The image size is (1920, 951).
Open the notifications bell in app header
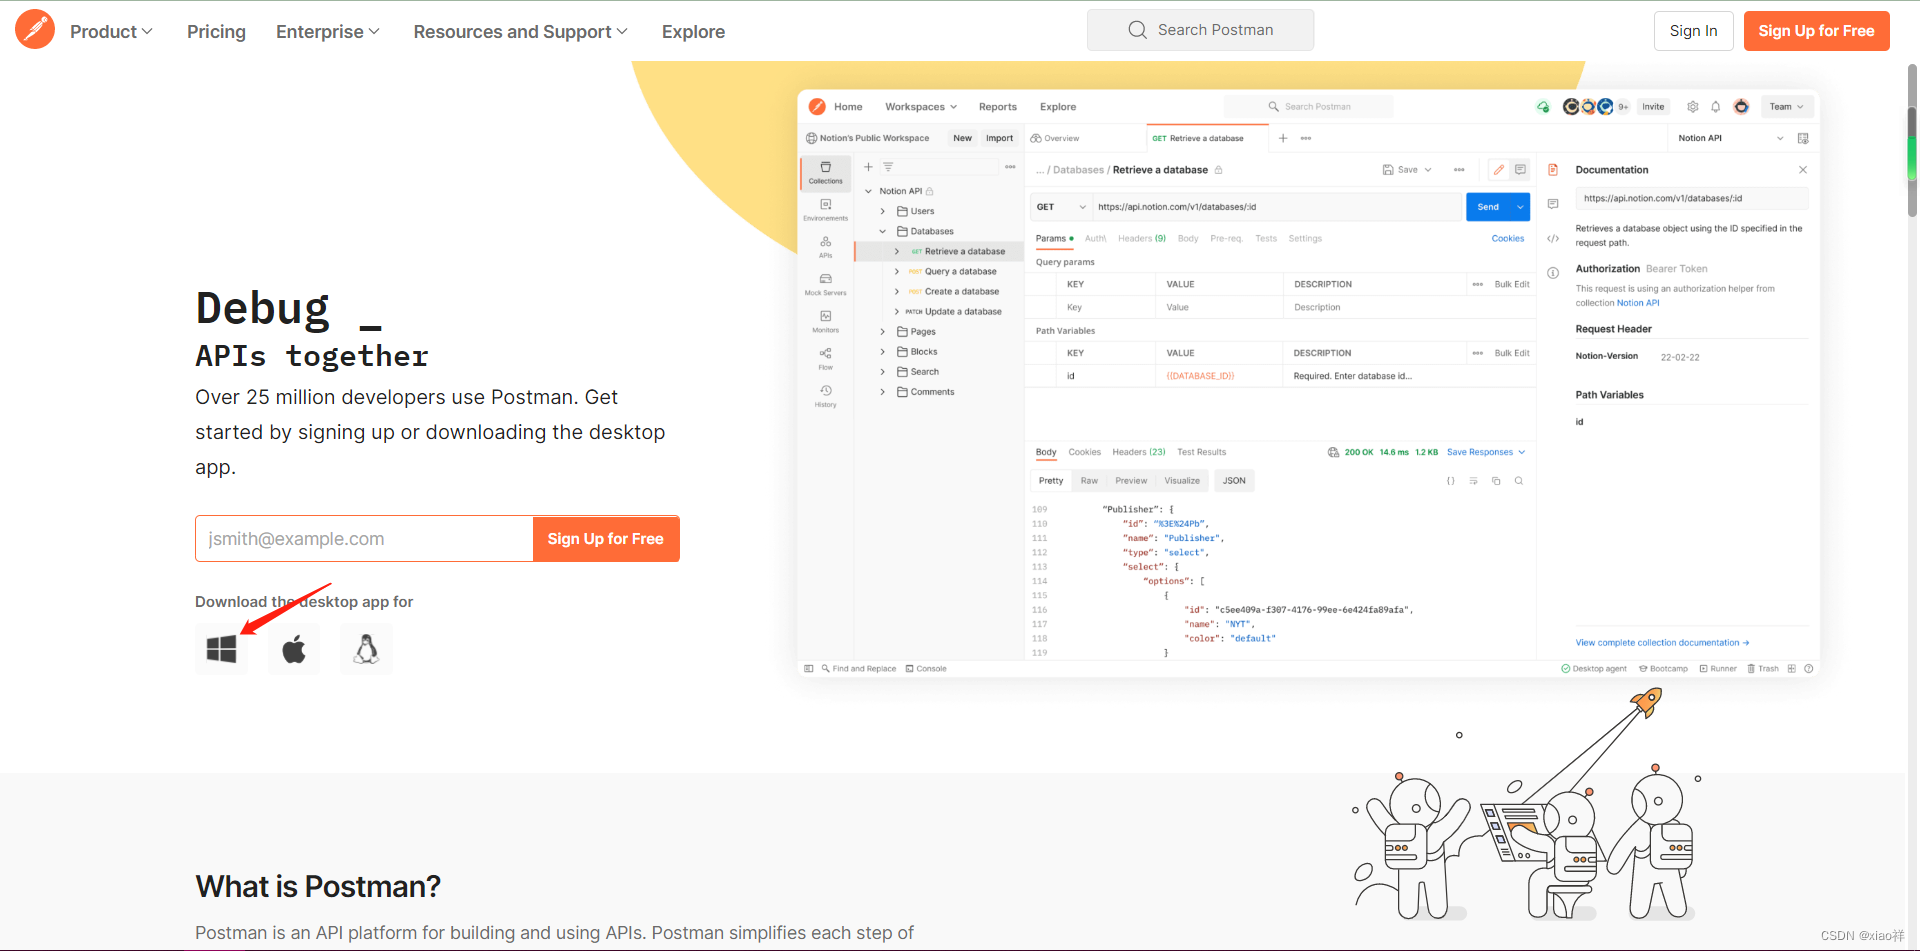[x=1716, y=107]
